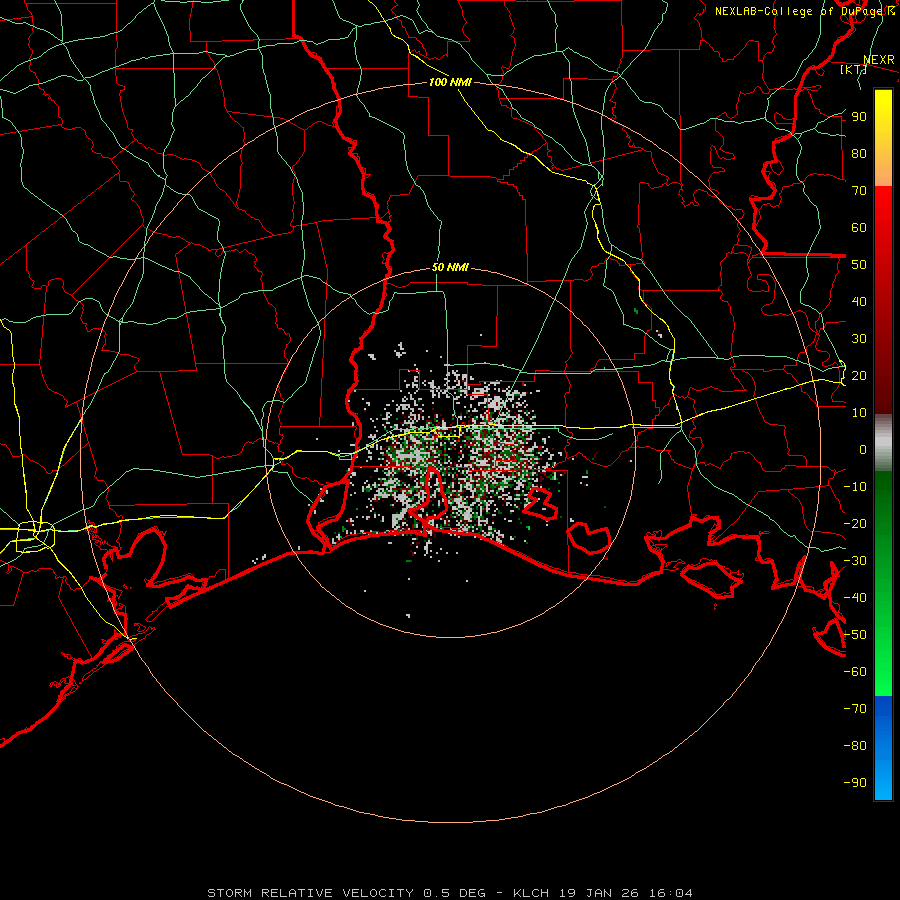Click the 90 value on the velocity scale
900x900 pixels.
point(859,117)
